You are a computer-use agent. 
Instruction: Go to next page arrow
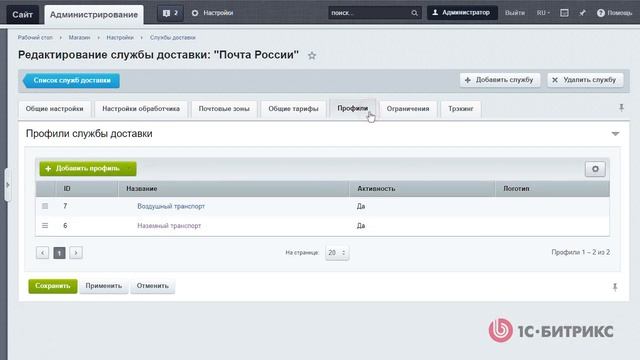click(76, 253)
